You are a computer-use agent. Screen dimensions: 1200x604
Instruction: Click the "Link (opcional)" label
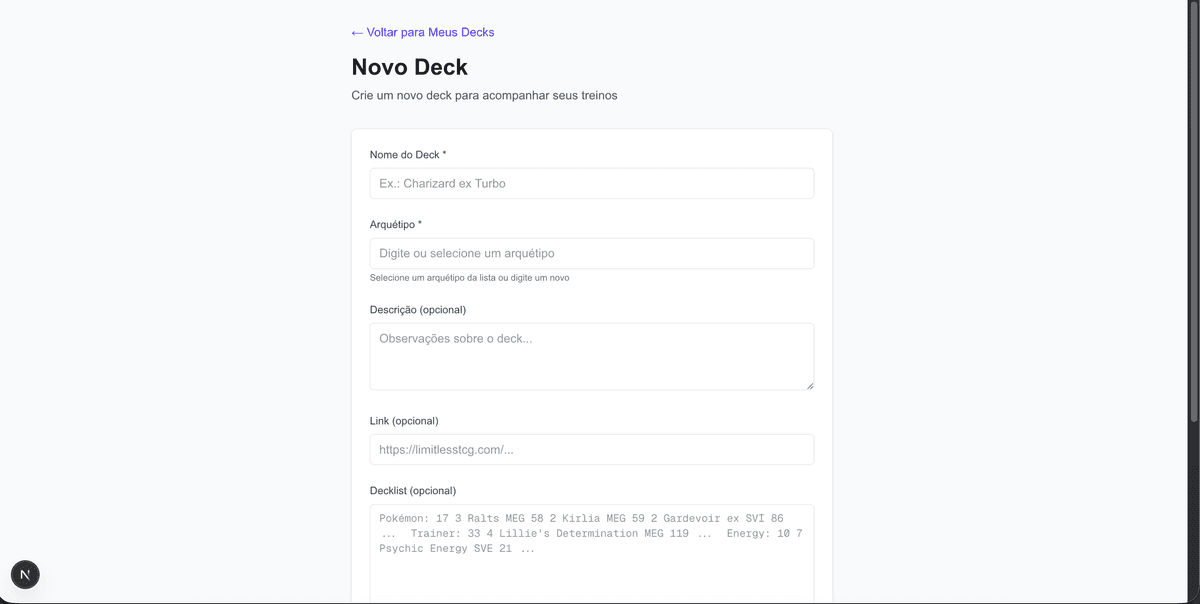404,421
